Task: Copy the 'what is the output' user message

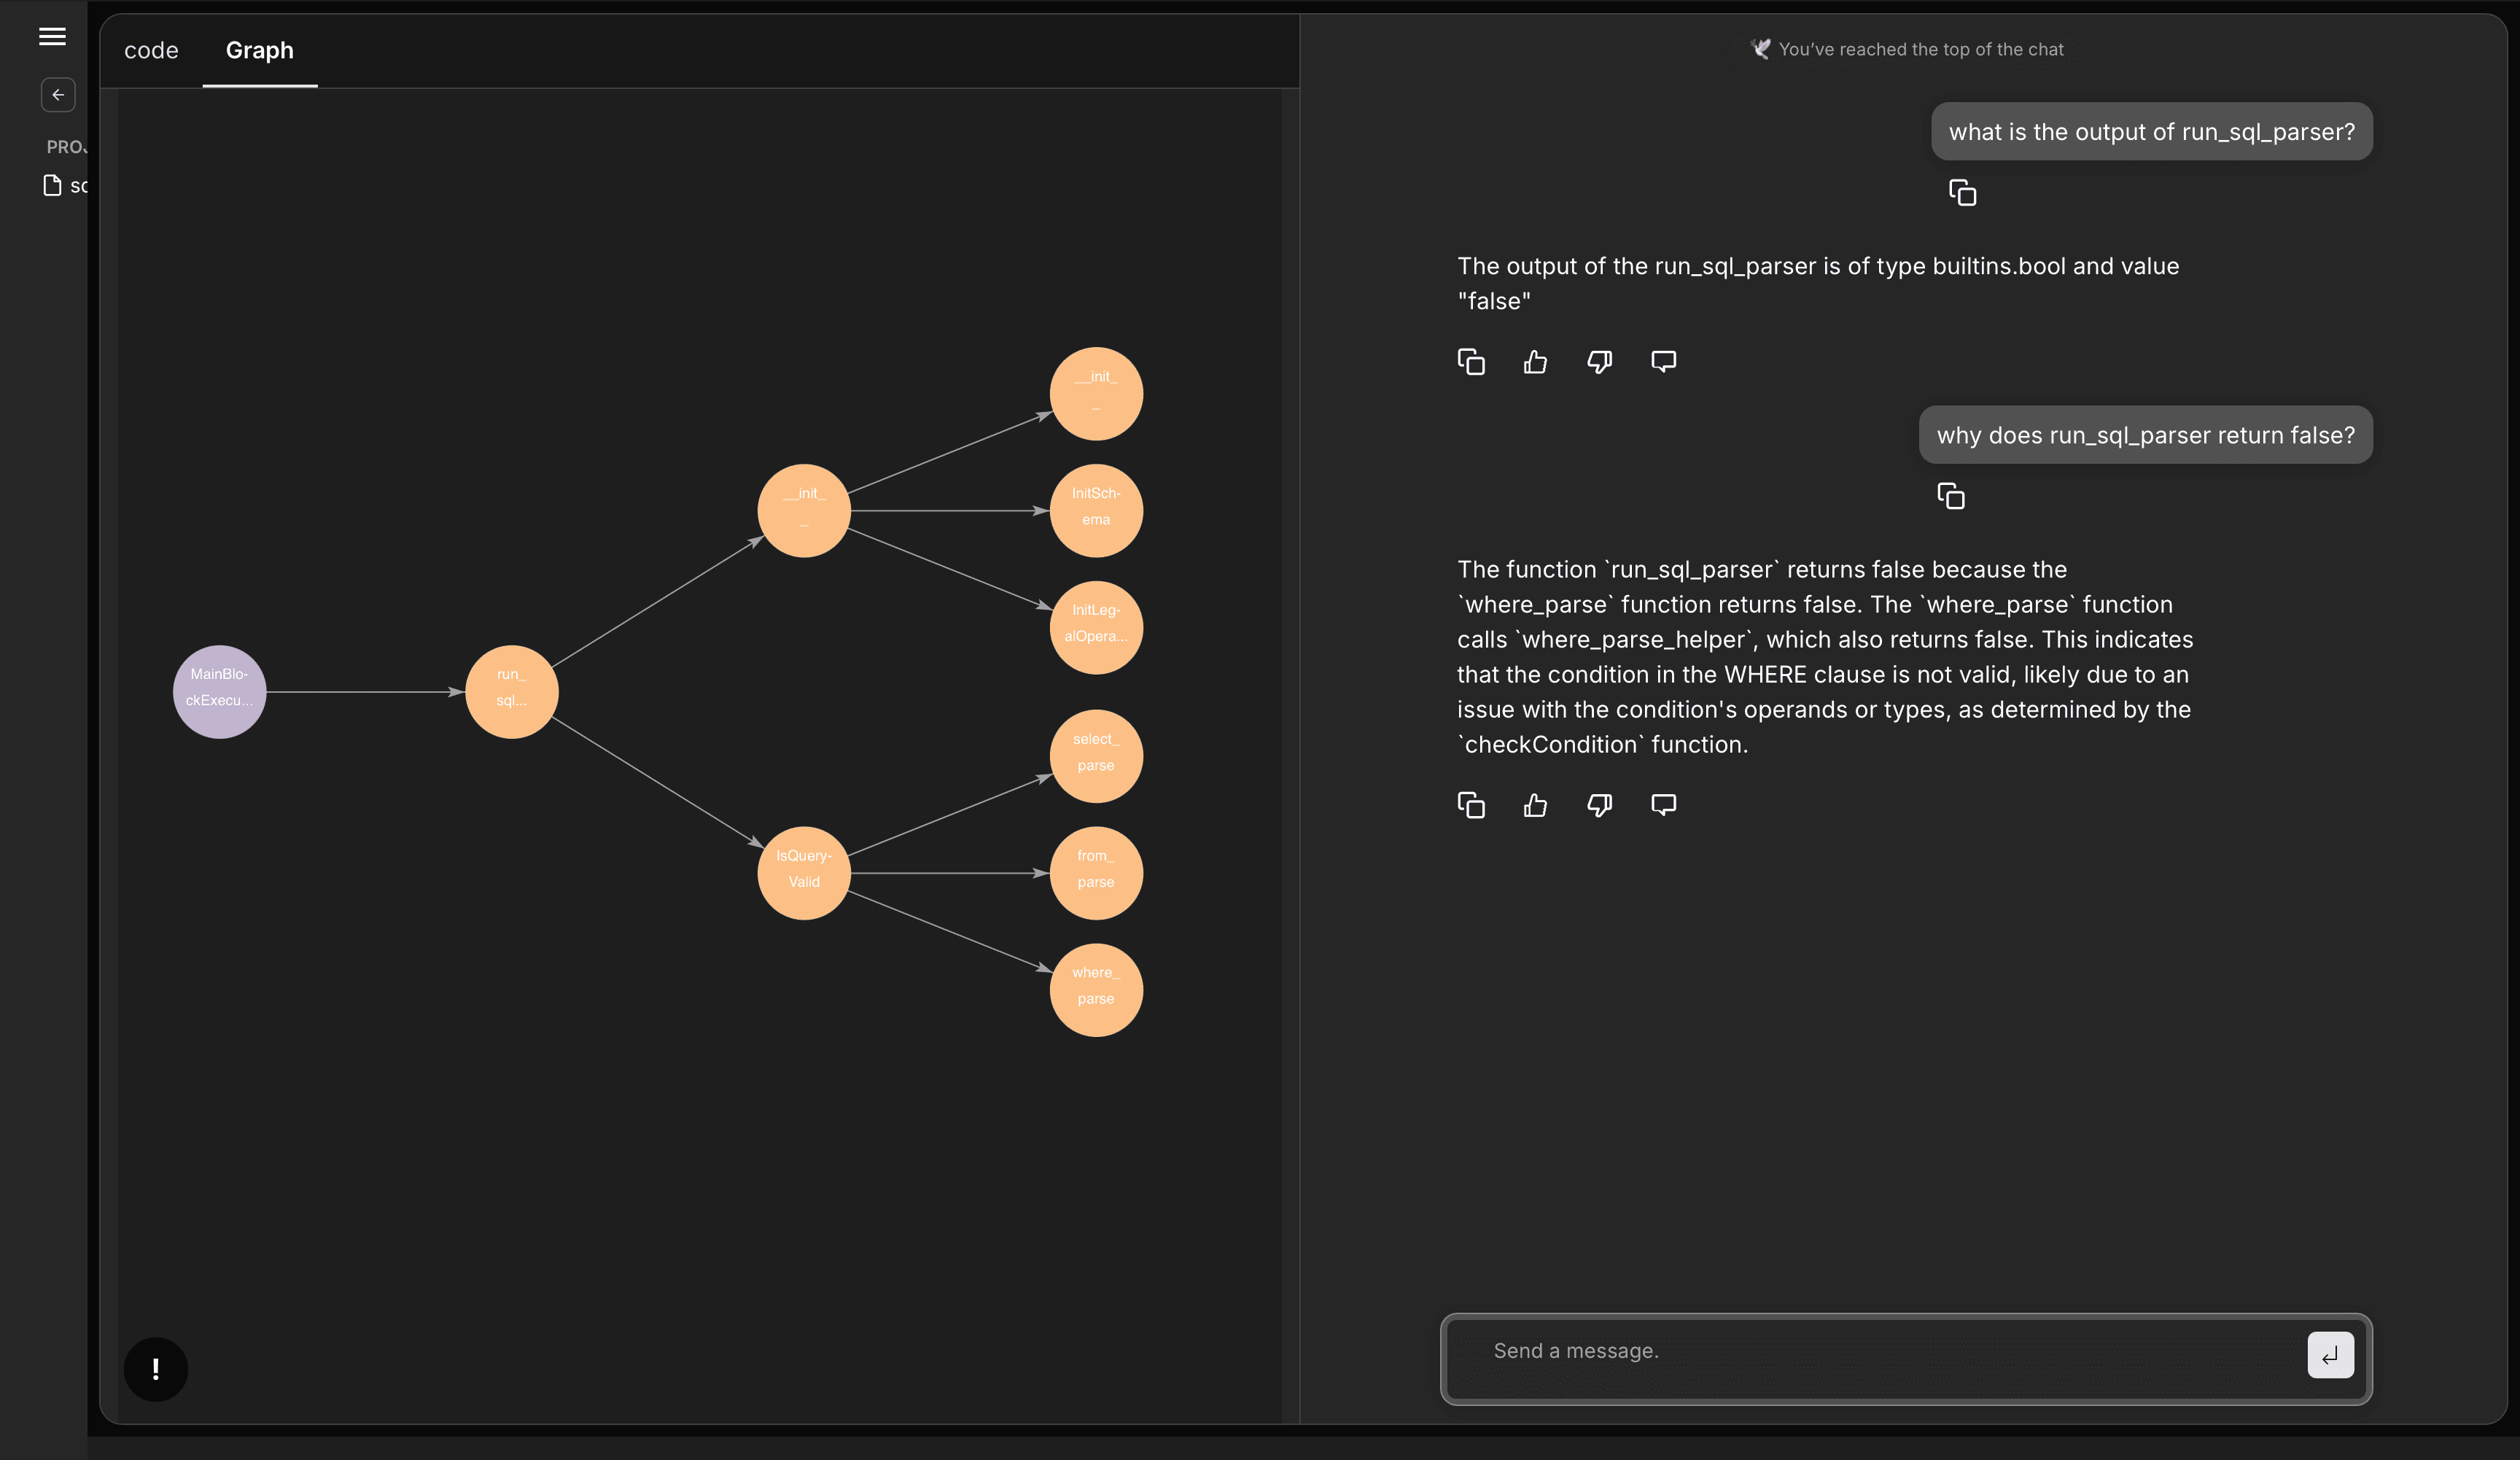Action: (1962, 193)
